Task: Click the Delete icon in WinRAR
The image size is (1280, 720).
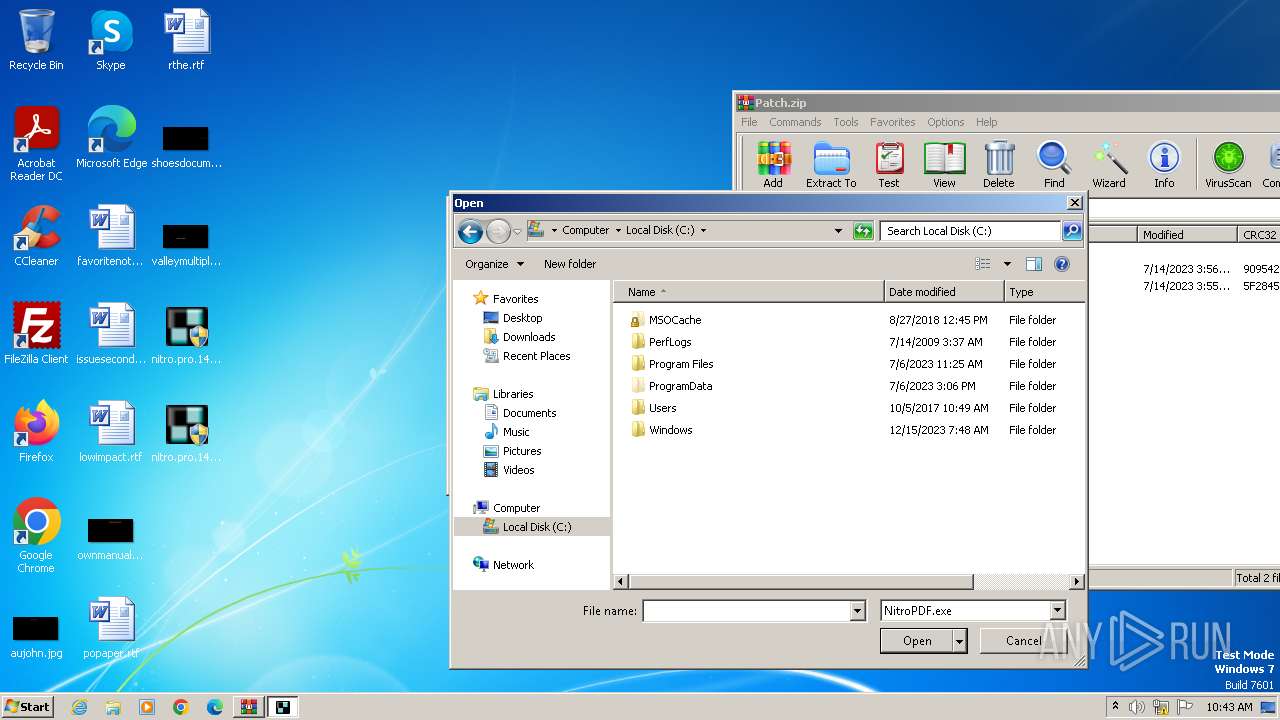Action: [x=999, y=164]
